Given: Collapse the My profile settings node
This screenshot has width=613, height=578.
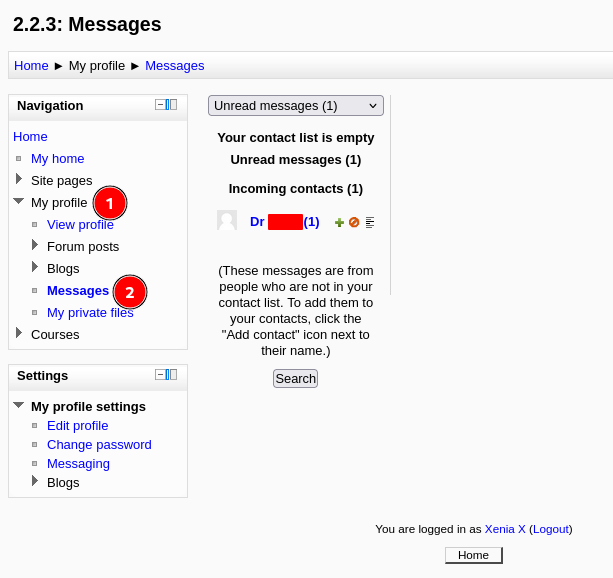Looking at the screenshot, I should tap(18, 405).
